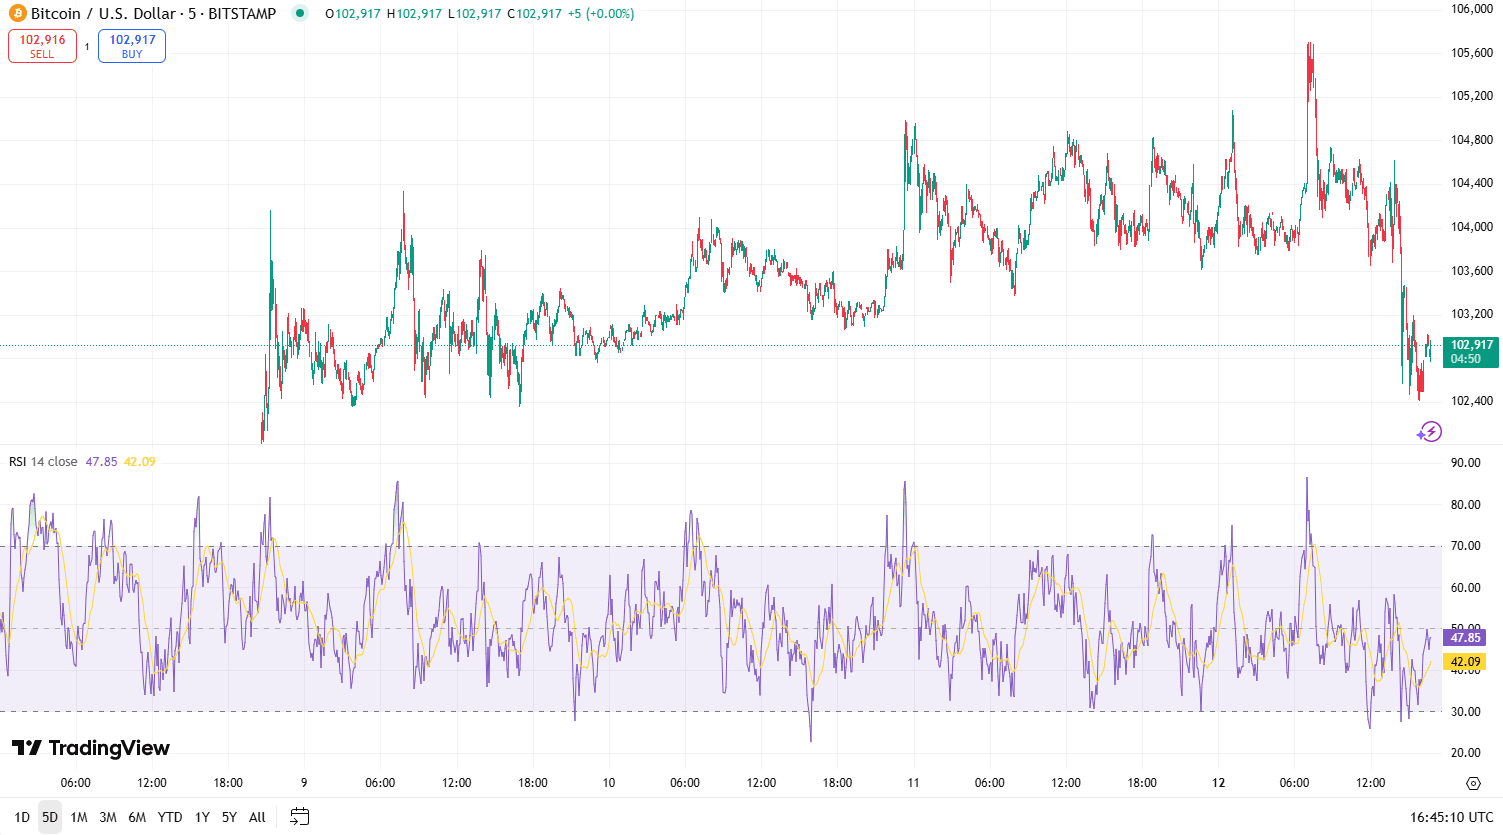Viewport: 1503px width, 835px height.
Task: Click the date label 10 on time axis
Action: (x=609, y=783)
